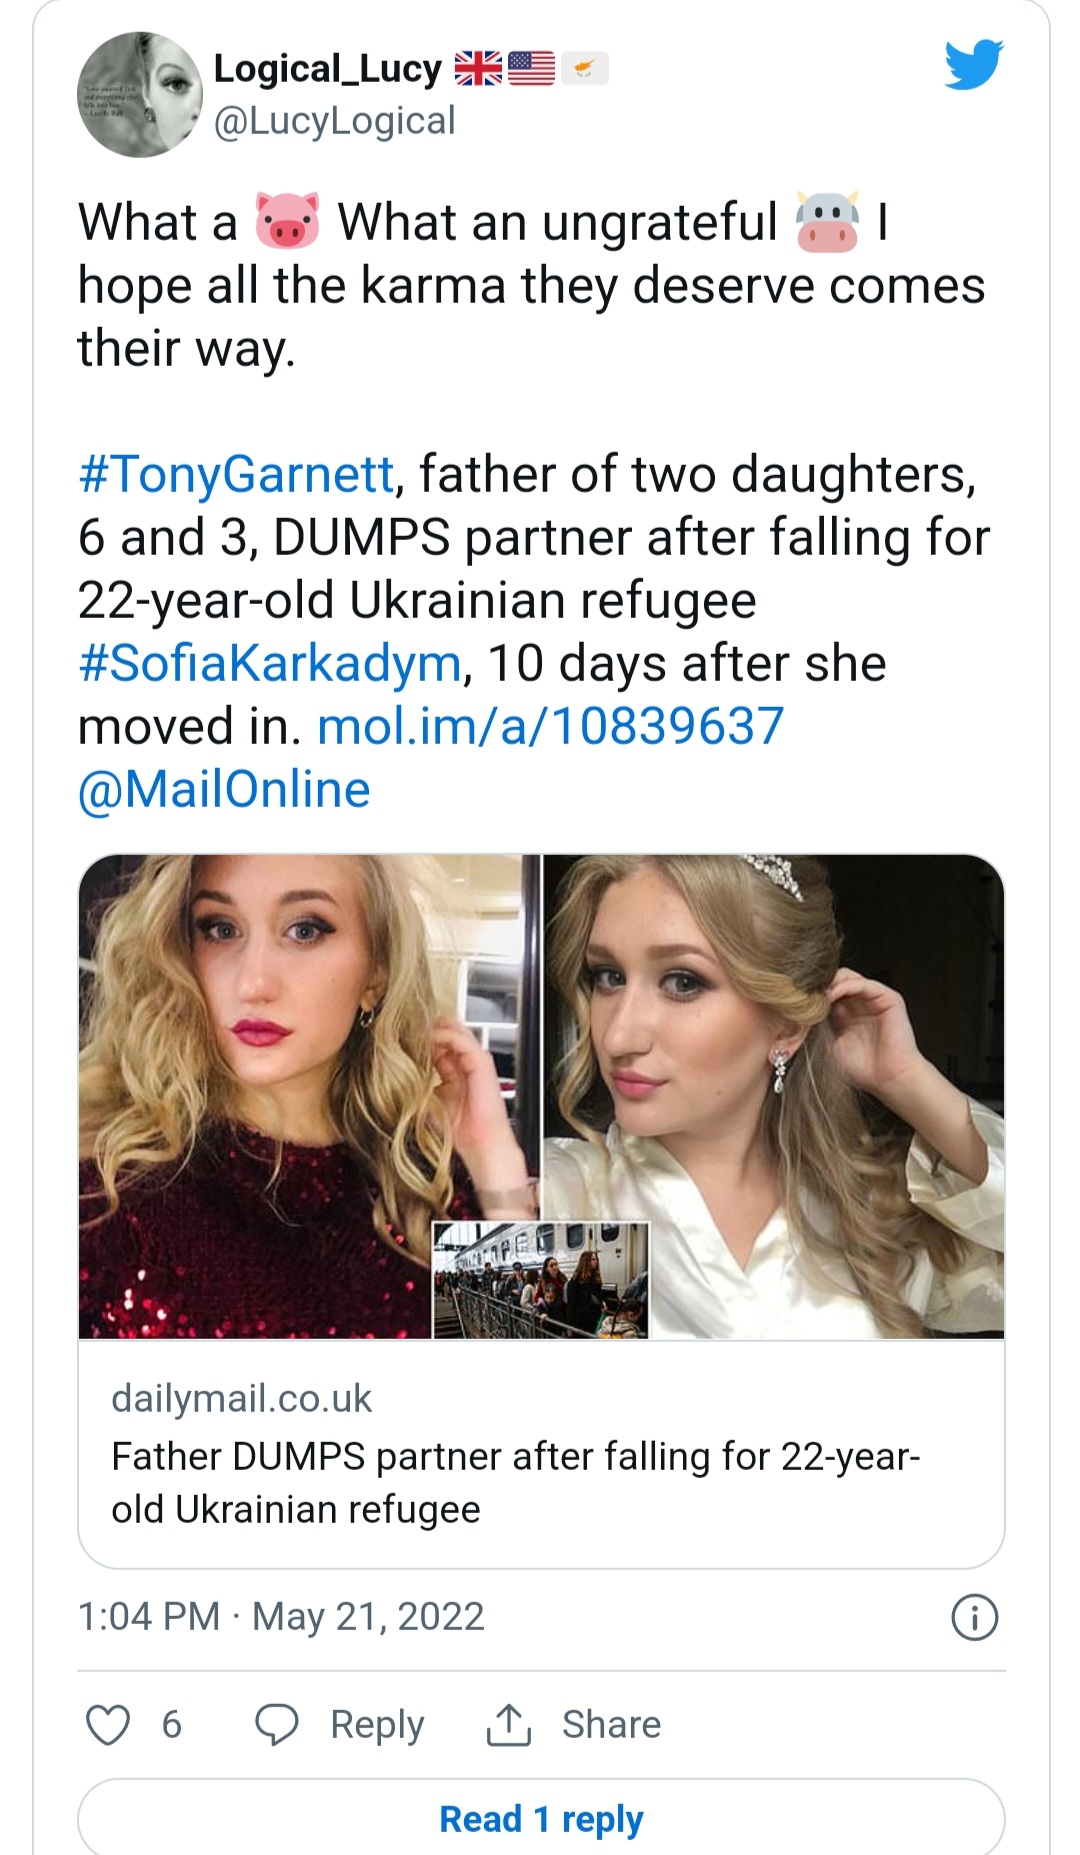Click the share upload arrow icon
The height and width of the screenshot is (1855, 1080).
(509, 1724)
